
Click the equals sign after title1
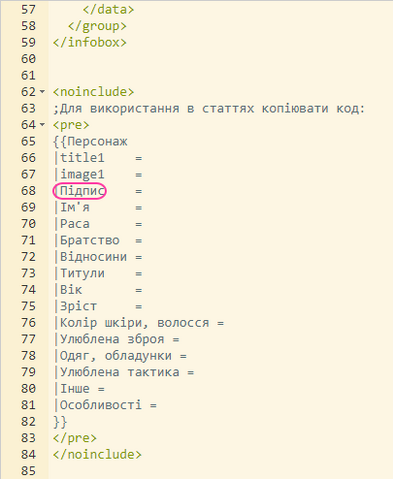[139, 158]
